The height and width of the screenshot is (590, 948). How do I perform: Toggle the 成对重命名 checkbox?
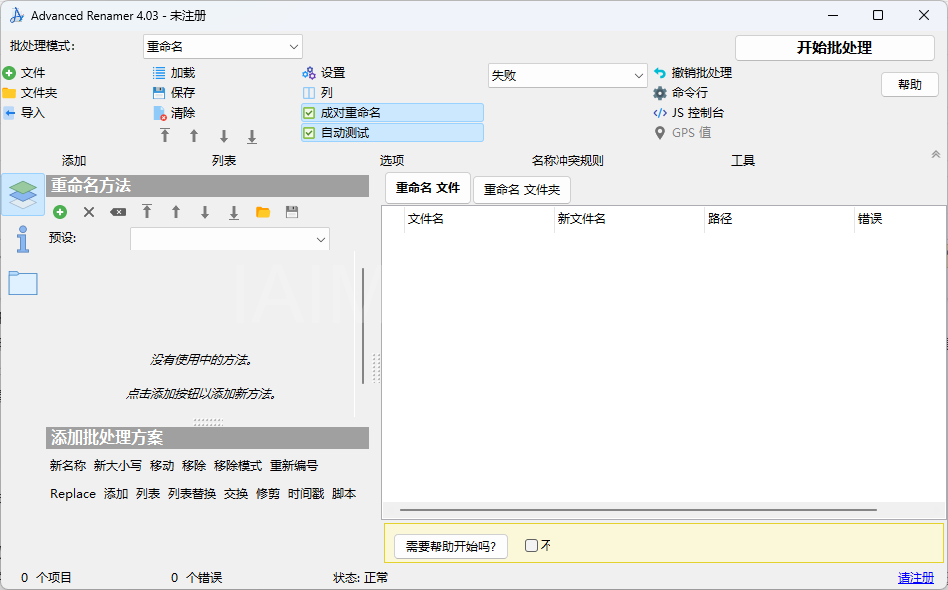click(x=309, y=113)
